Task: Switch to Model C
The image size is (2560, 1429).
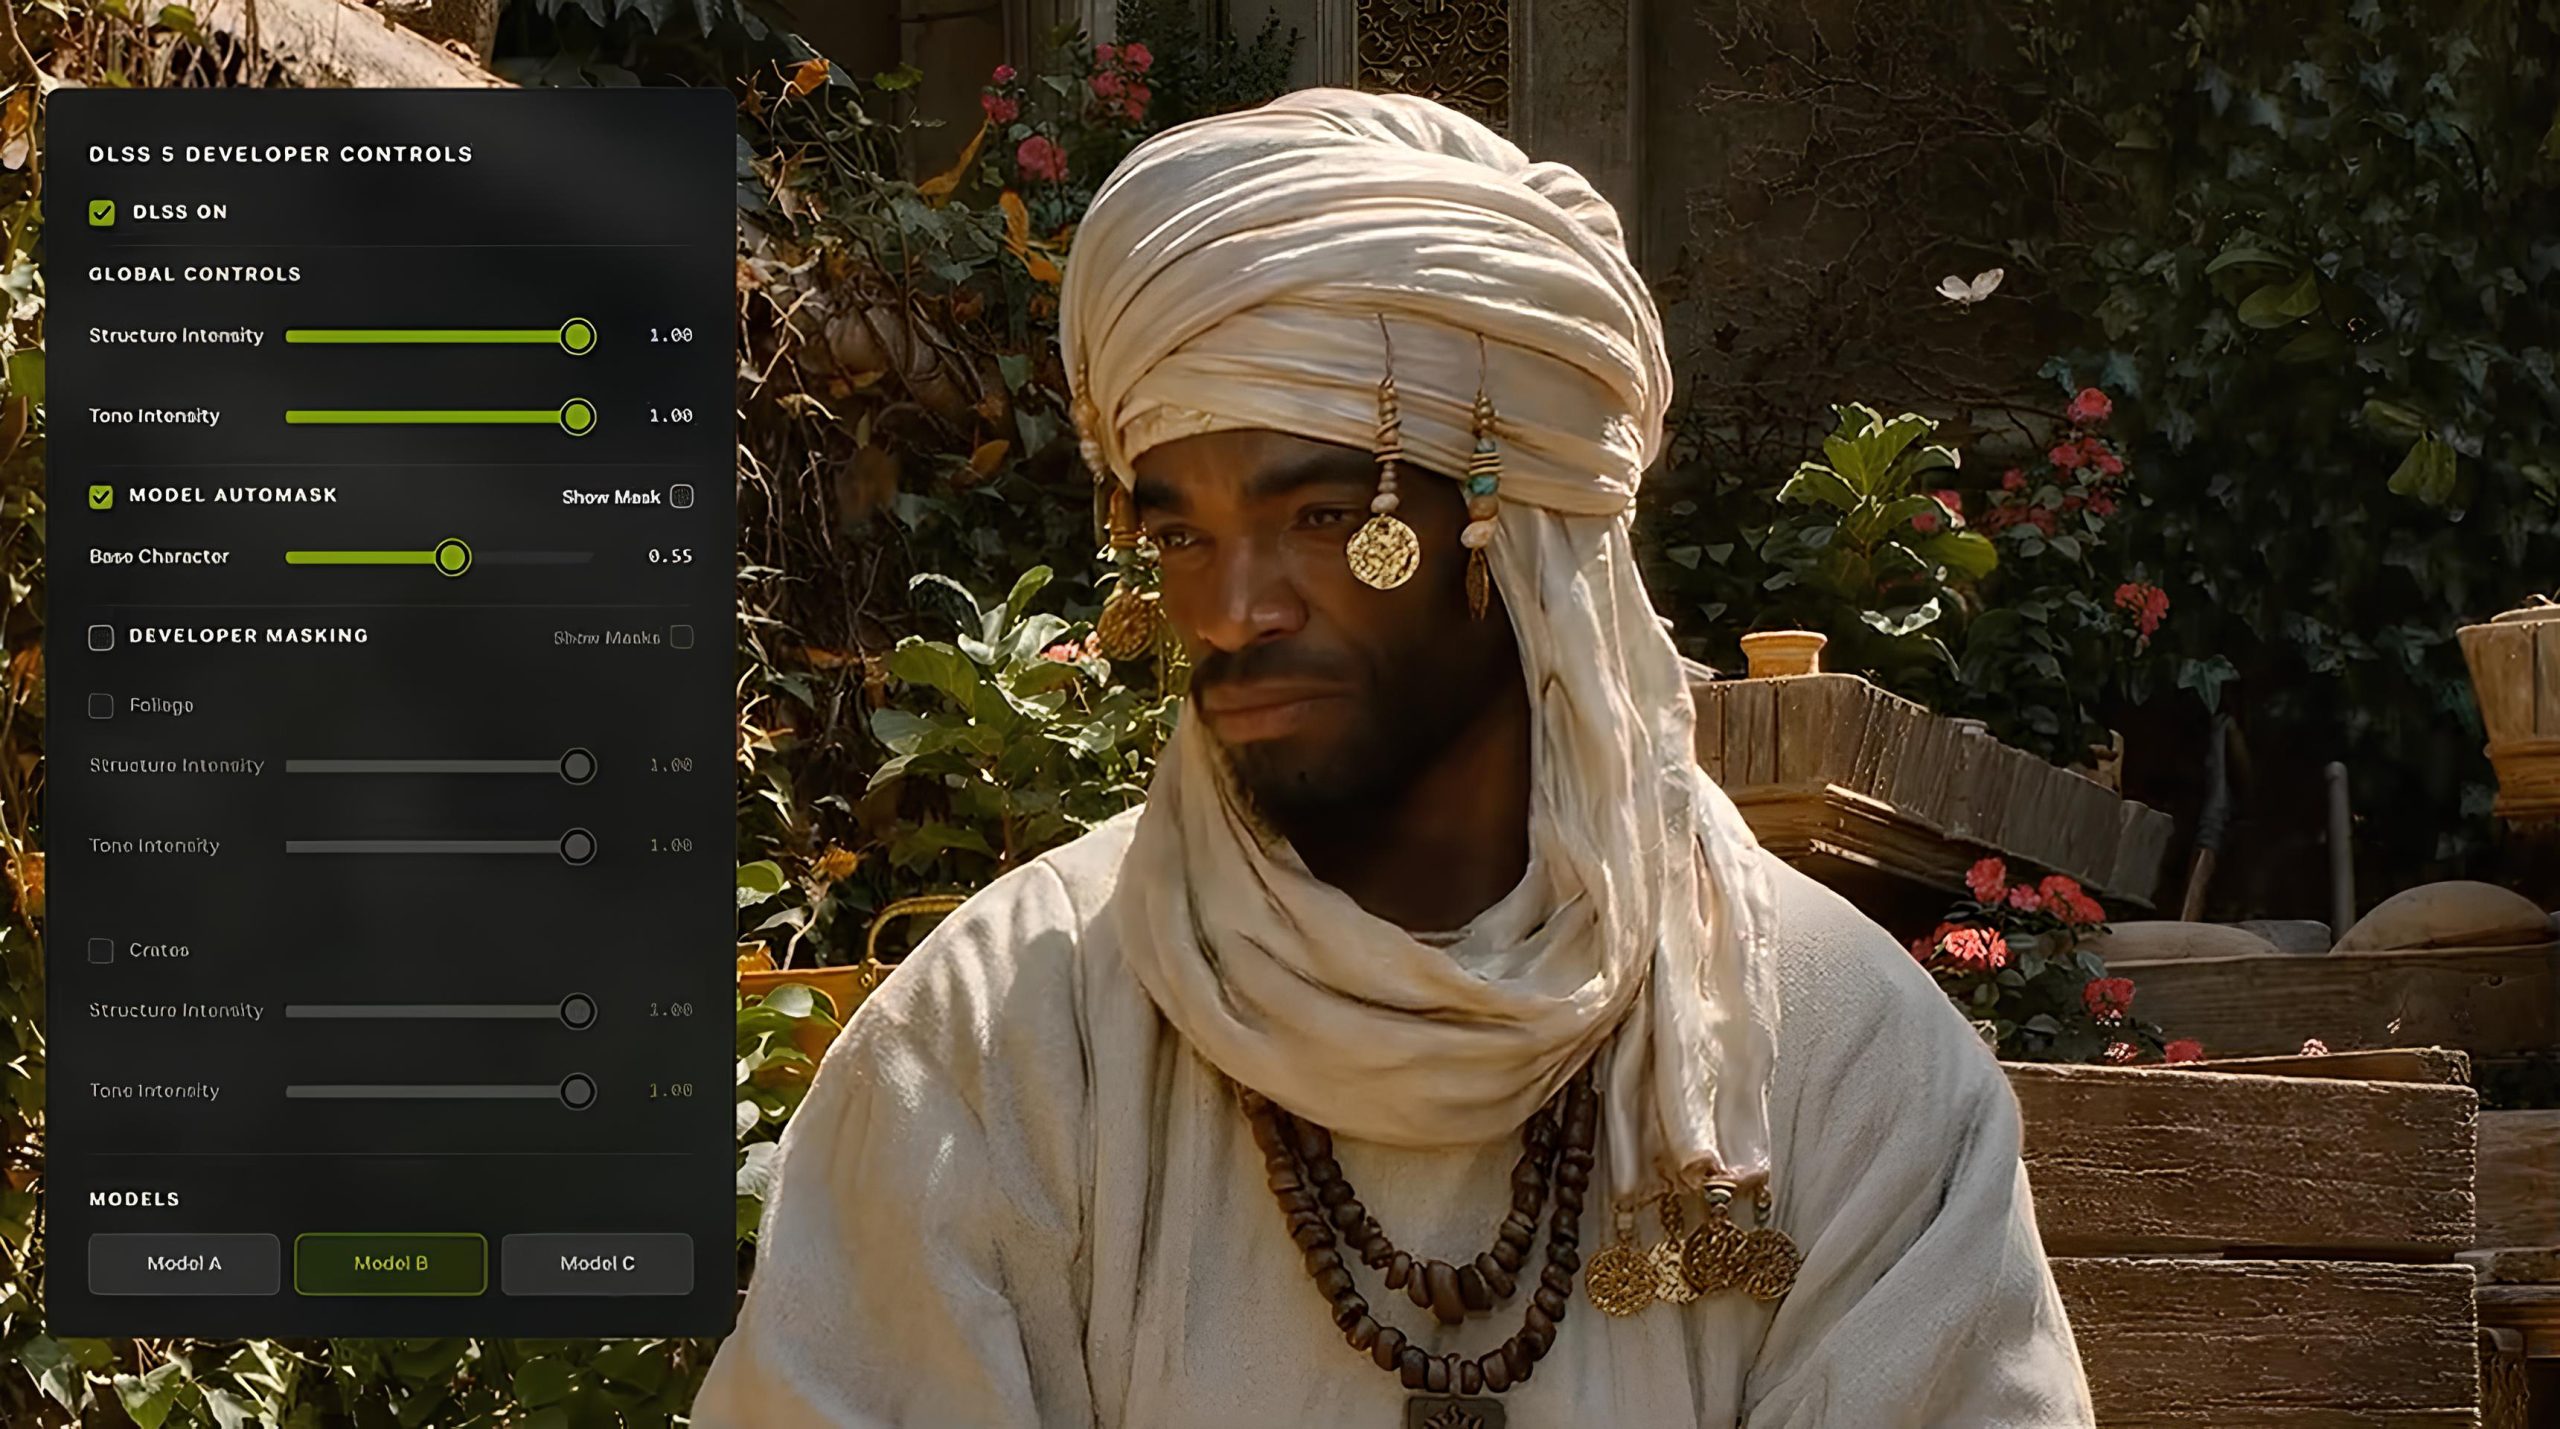Action: [x=597, y=1264]
